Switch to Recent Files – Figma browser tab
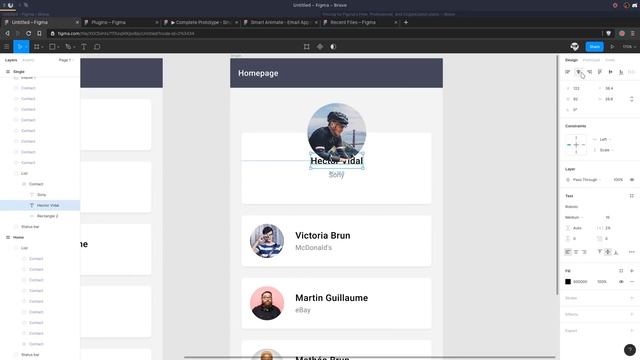The height and width of the screenshot is (360, 640). tap(359, 22)
